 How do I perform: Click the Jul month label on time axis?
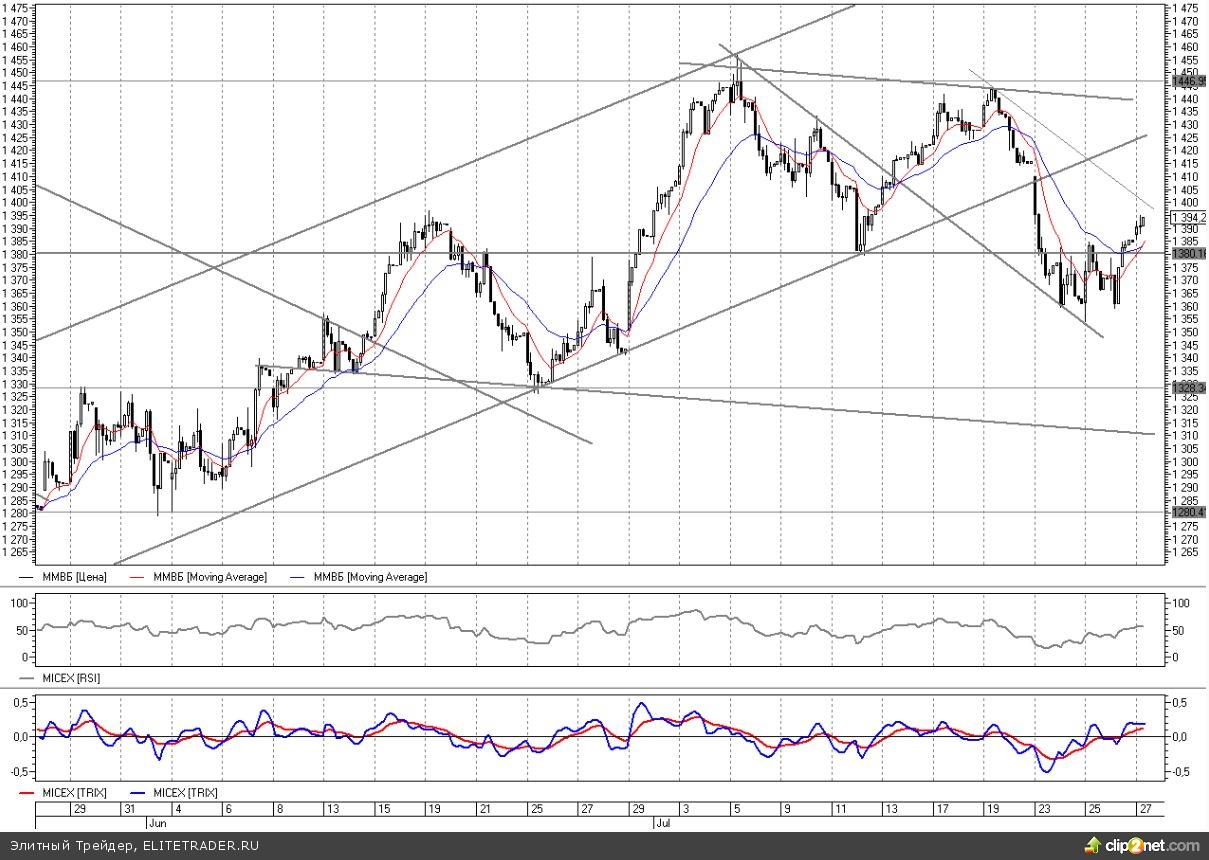pyautogui.click(x=661, y=822)
